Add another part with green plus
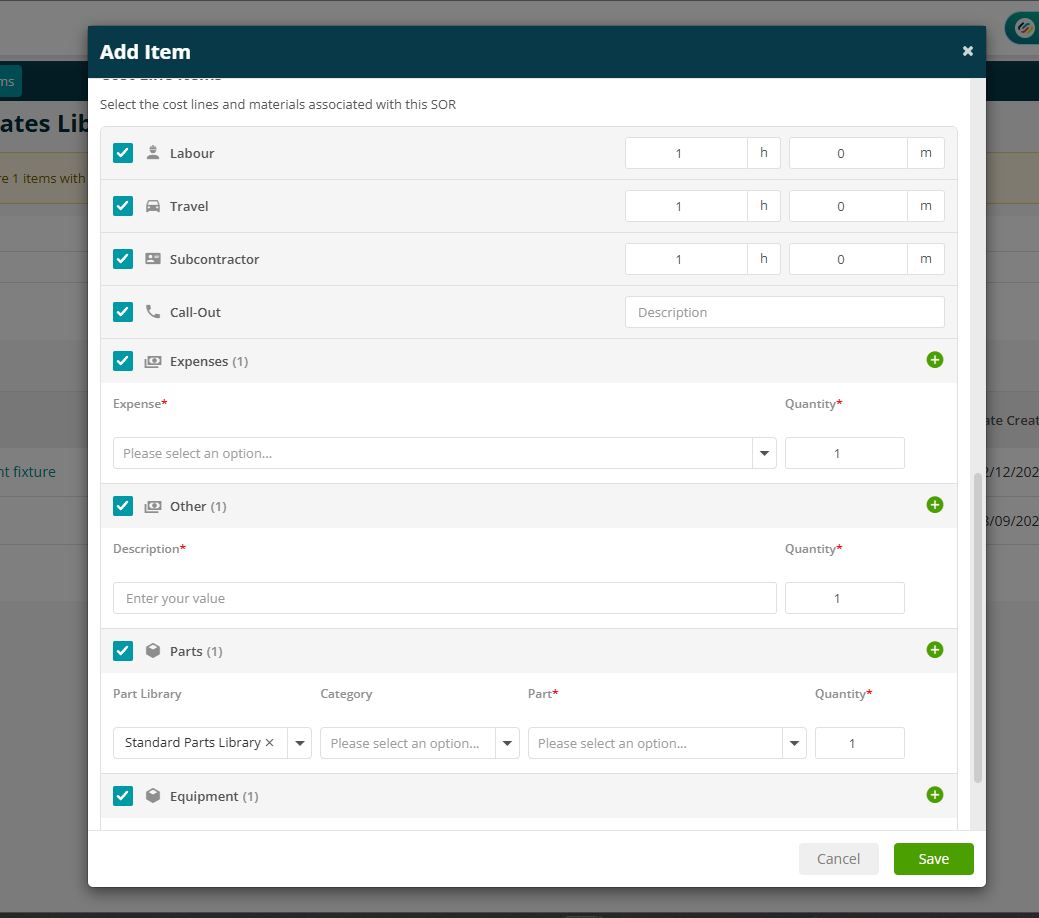The image size is (1039, 918). point(934,650)
